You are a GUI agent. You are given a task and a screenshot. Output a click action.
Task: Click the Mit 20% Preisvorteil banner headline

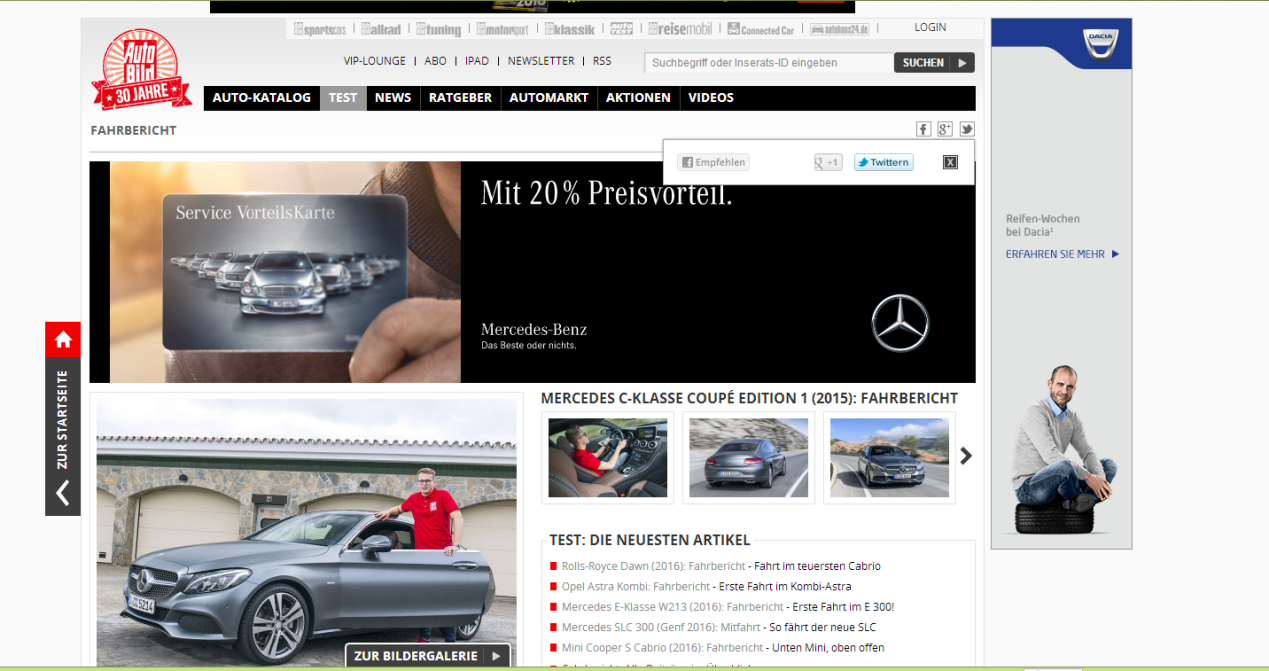pyautogui.click(x=606, y=192)
